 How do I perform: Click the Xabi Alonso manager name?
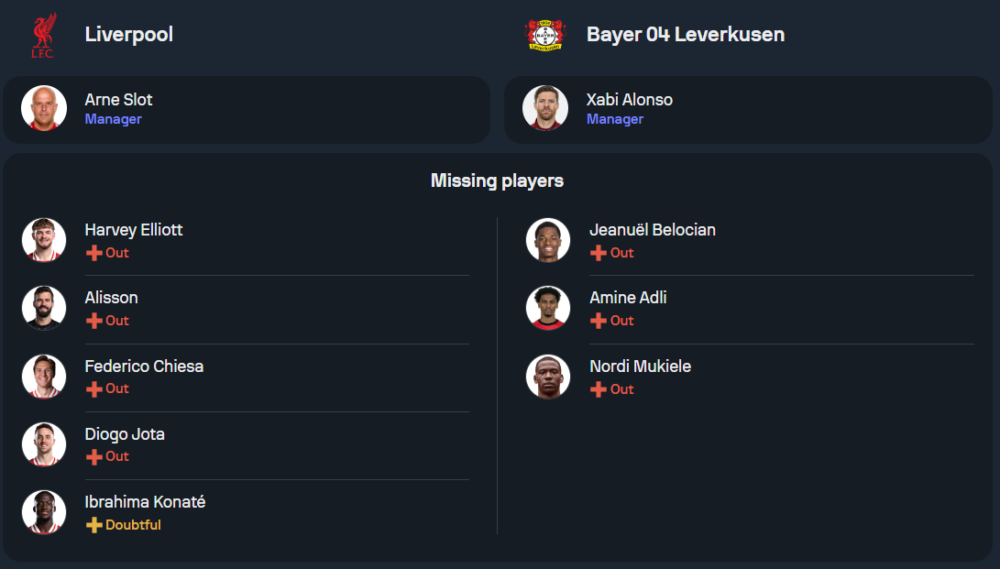click(x=629, y=100)
